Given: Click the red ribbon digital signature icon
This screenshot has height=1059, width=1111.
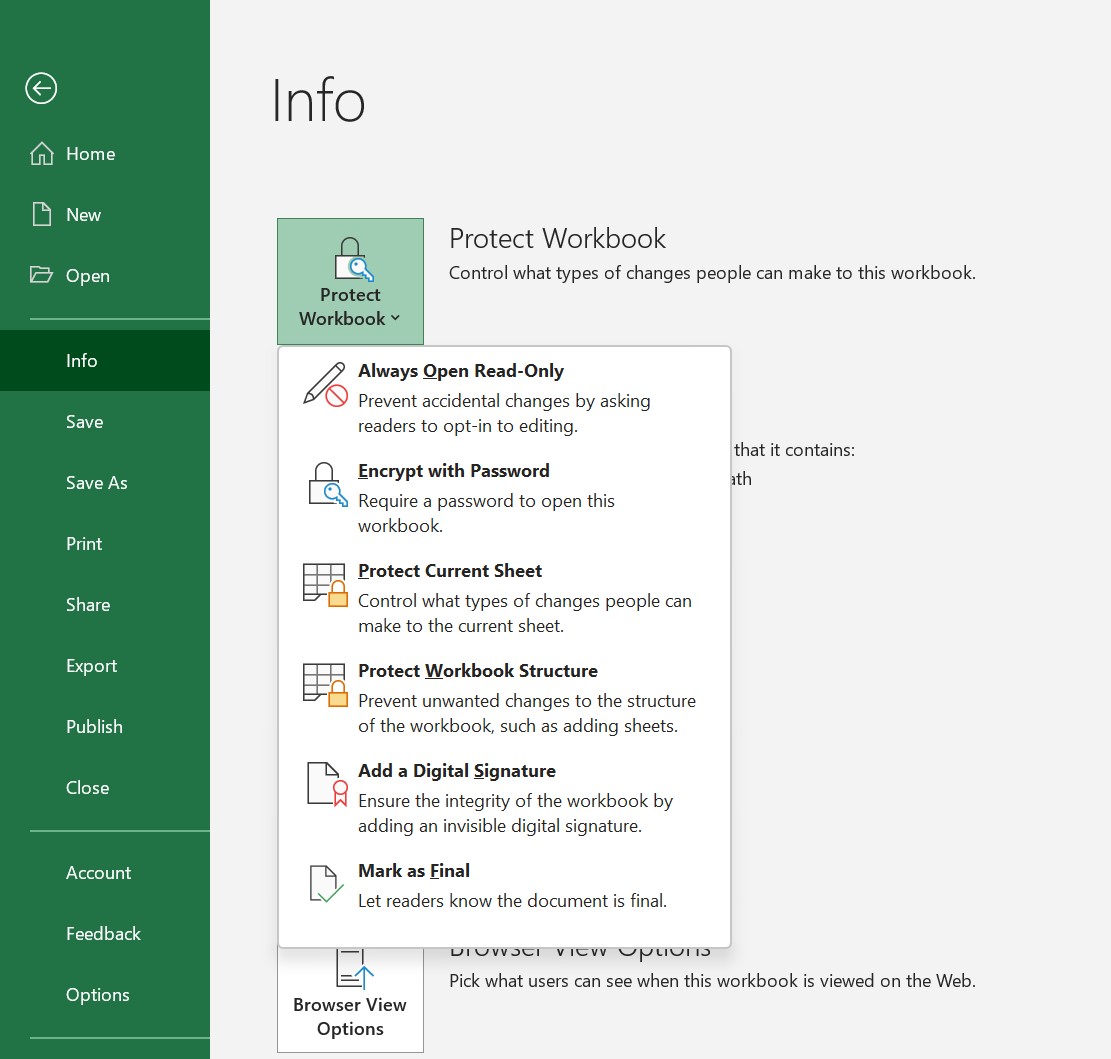Looking at the screenshot, I should pyautogui.click(x=324, y=784).
